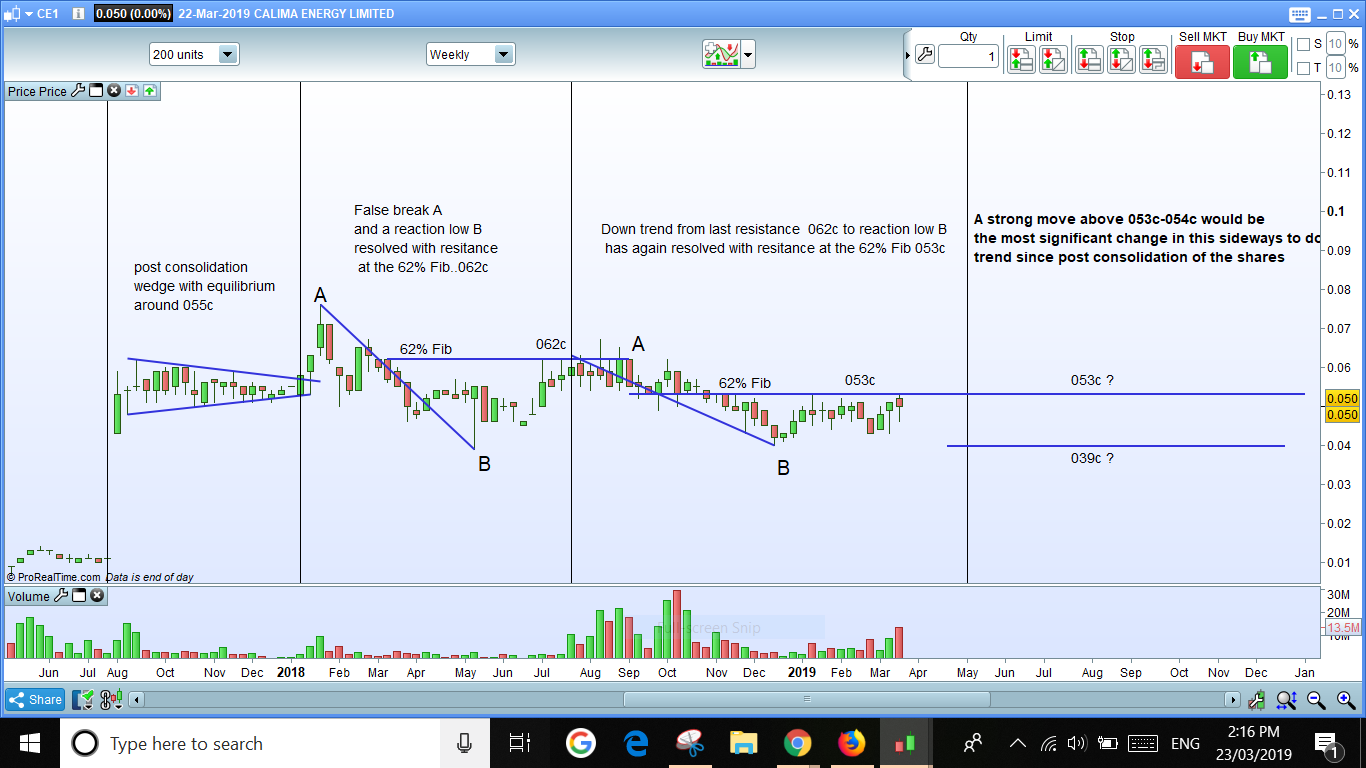1366x768 pixels.
Task: Show hidden system tray icons chevron
Action: tap(1017, 743)
